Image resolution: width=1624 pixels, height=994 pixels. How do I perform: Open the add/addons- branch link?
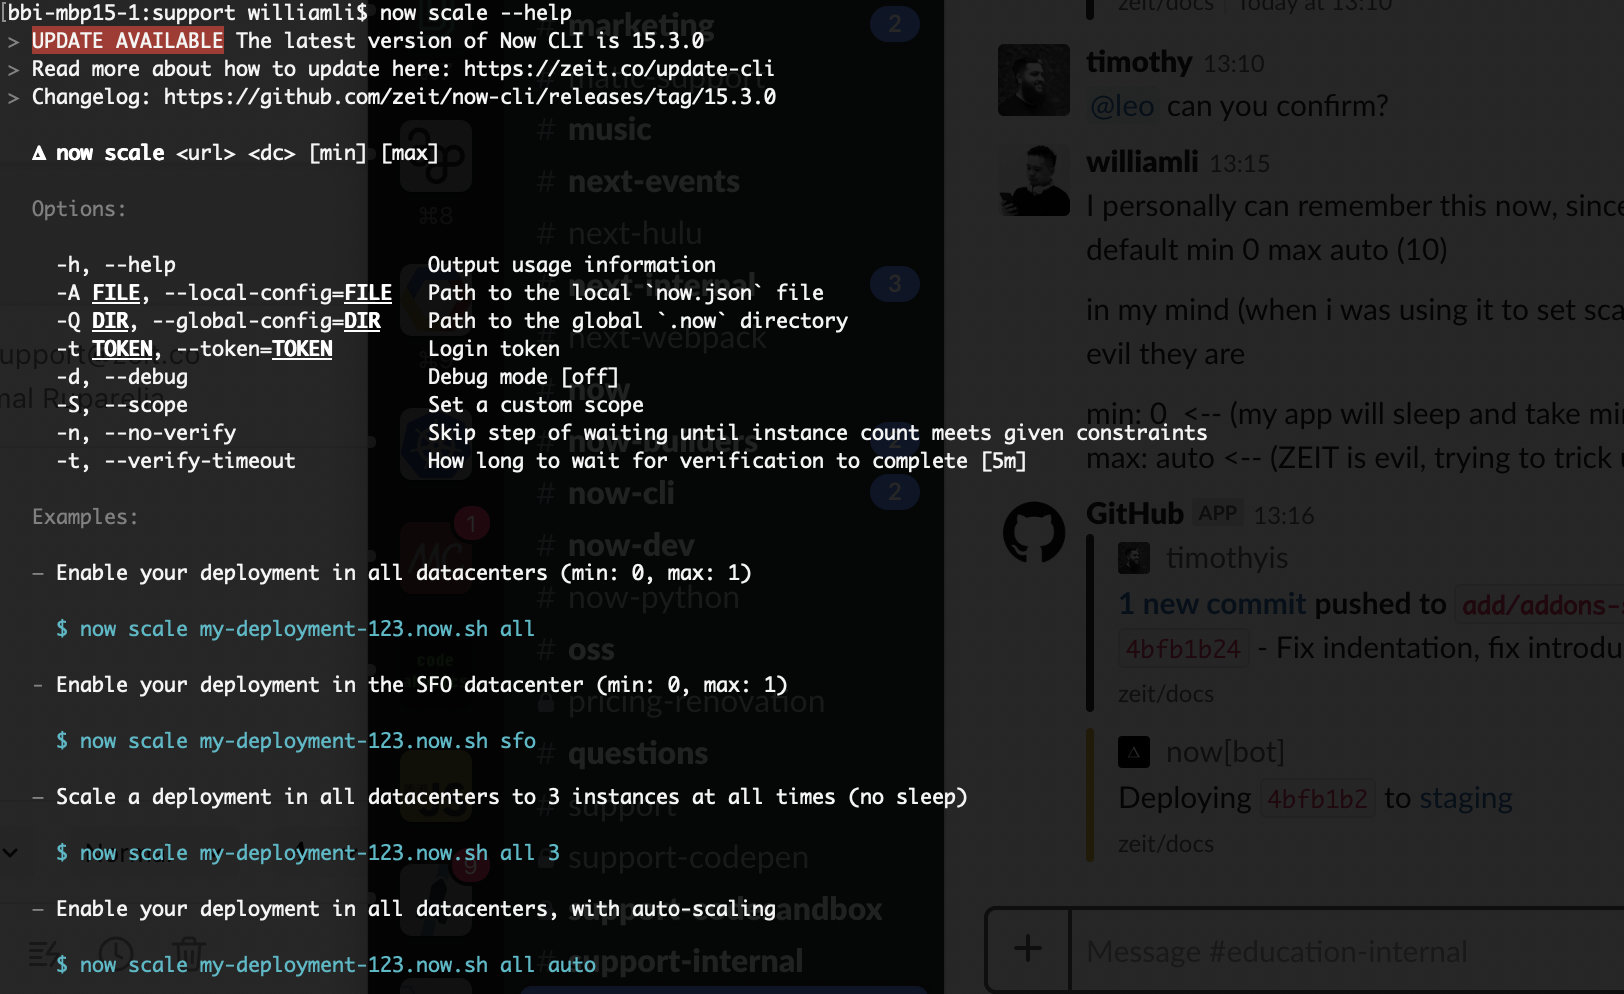tap(1539, 605)
